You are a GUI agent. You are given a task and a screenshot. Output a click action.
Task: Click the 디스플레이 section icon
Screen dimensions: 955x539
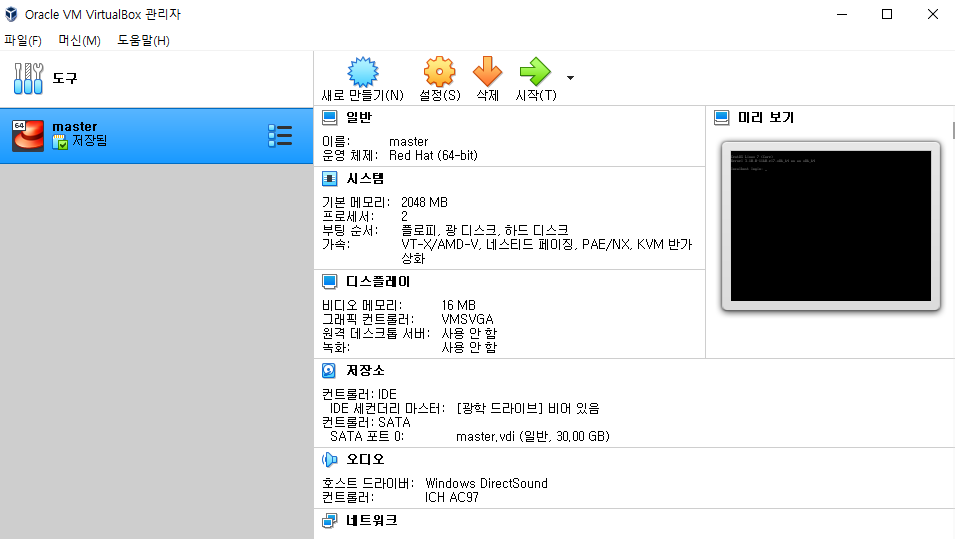(x=329, y=281)
